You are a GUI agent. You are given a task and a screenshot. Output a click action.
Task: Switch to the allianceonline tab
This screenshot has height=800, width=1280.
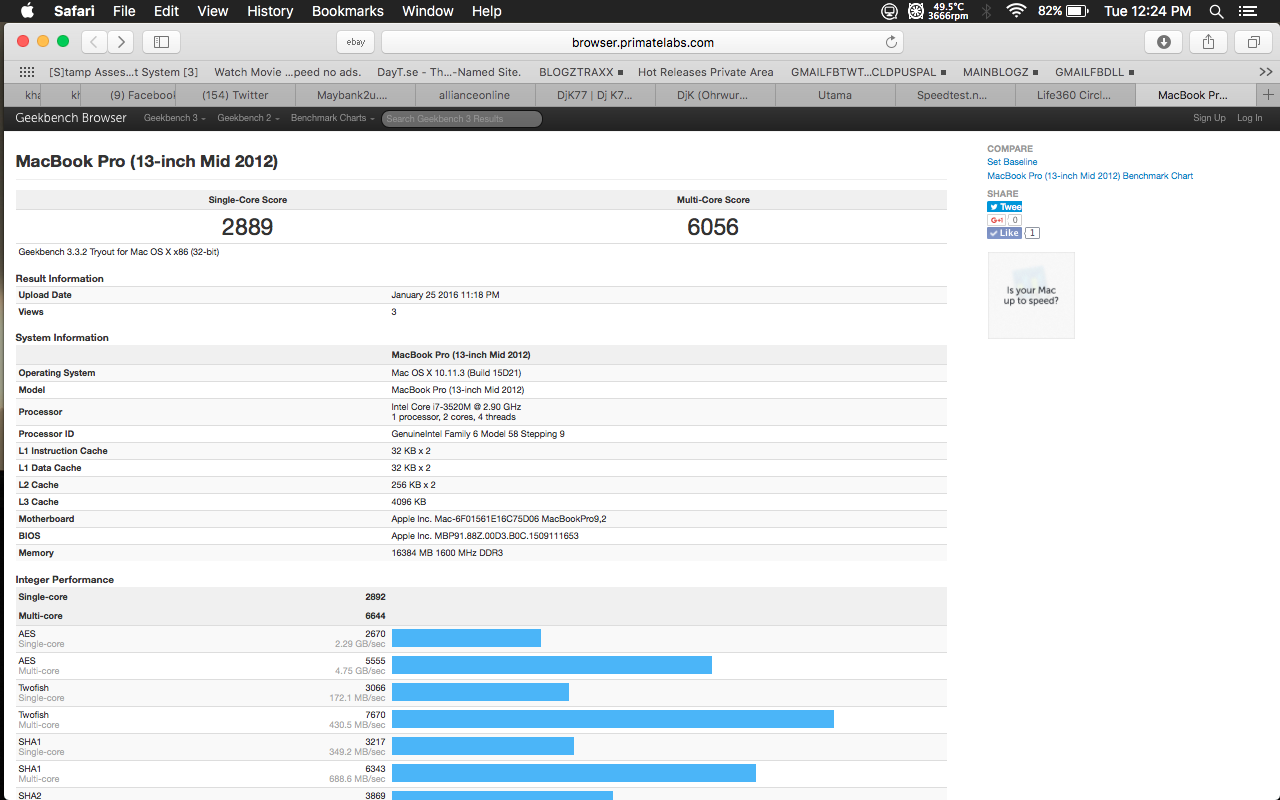coord(475,95)
